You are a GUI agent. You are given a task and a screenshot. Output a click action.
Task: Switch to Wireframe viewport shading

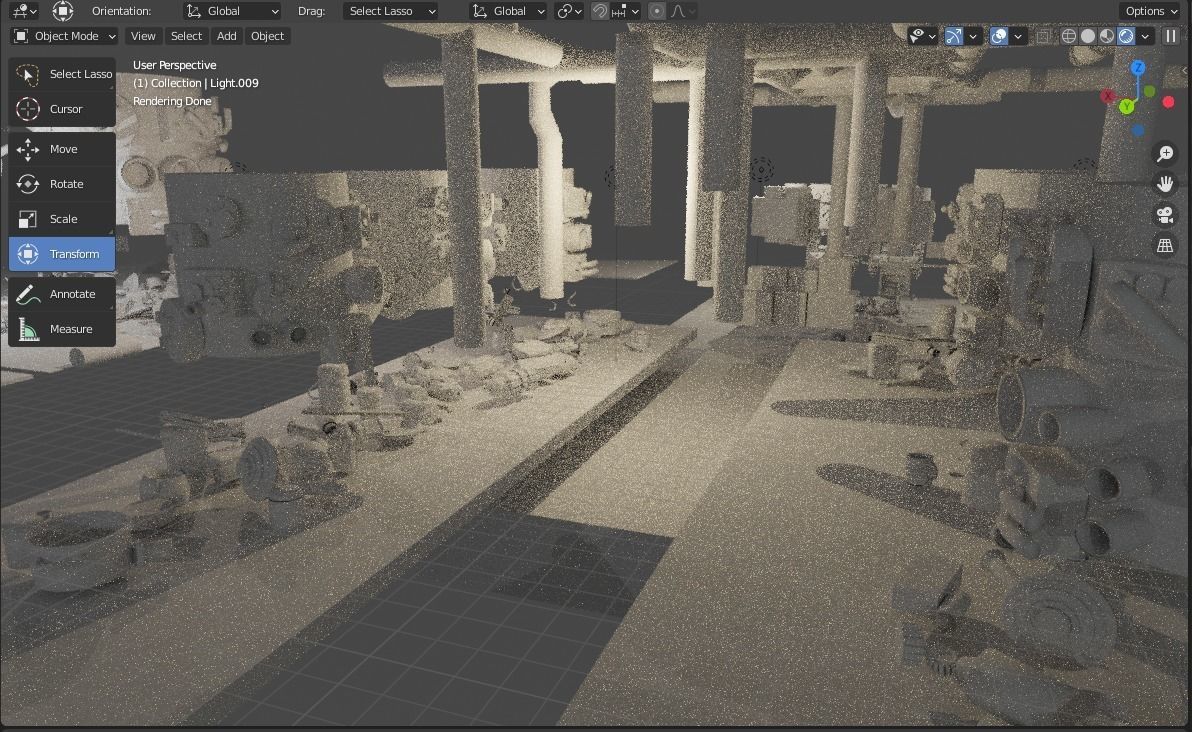(1068, 36)
